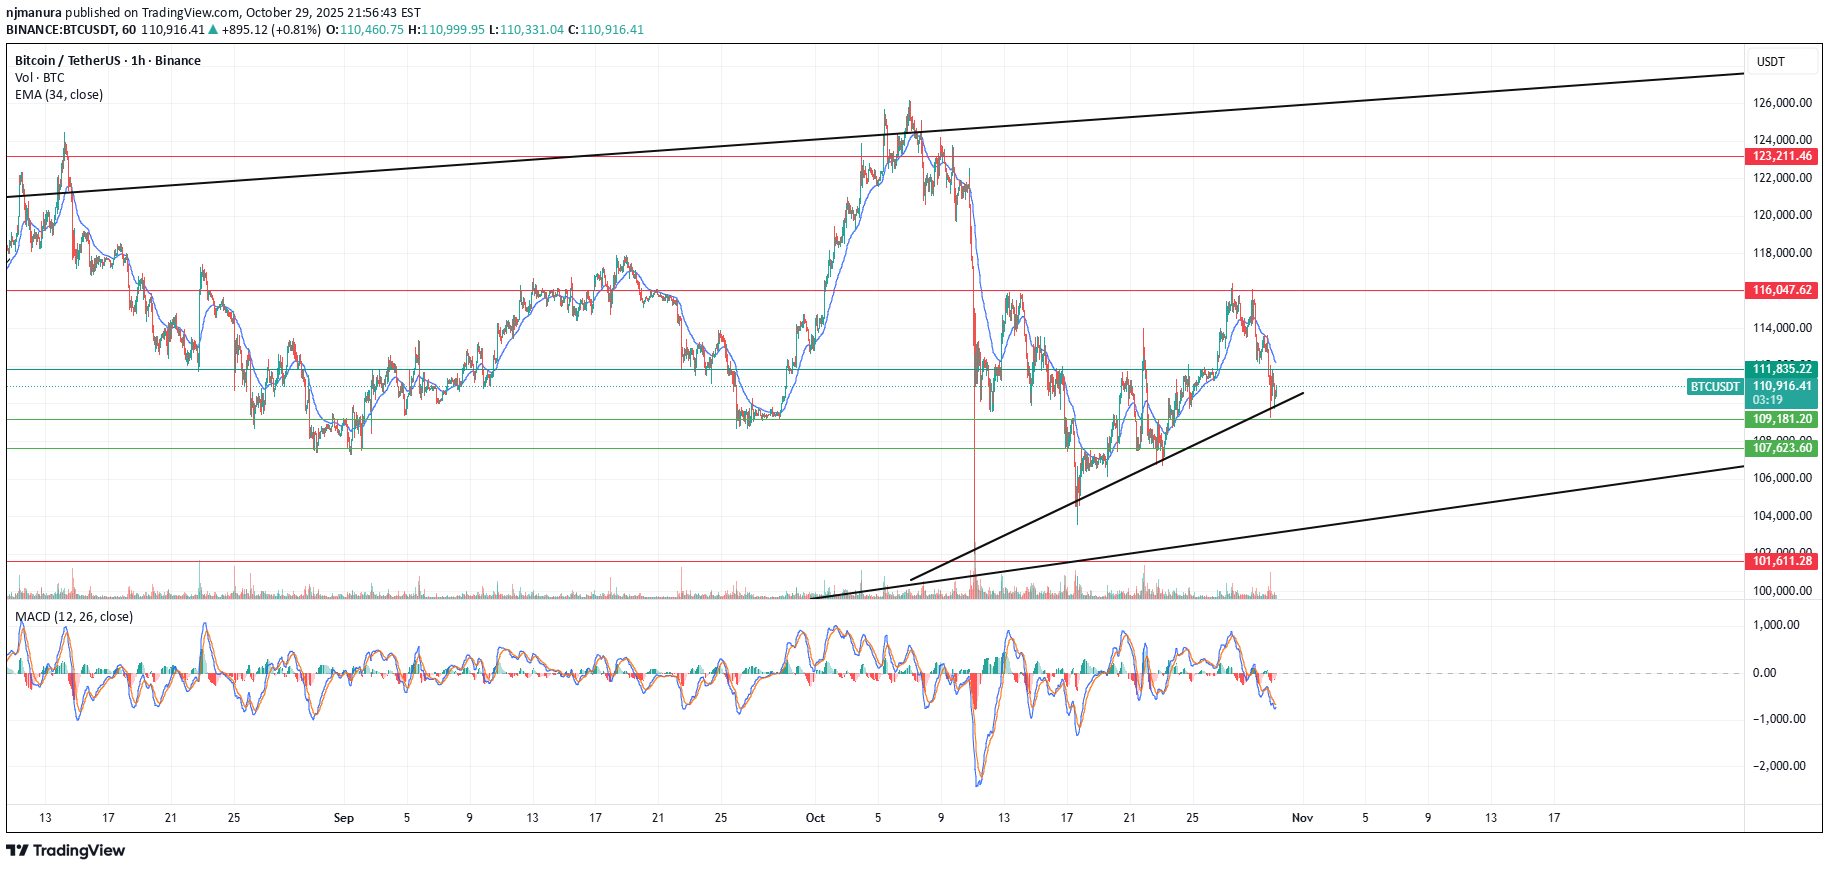This screenshot has height=869, width=1829.
Task: Select the MACD (12, 26, close) legend
Action: coord(74,617)
